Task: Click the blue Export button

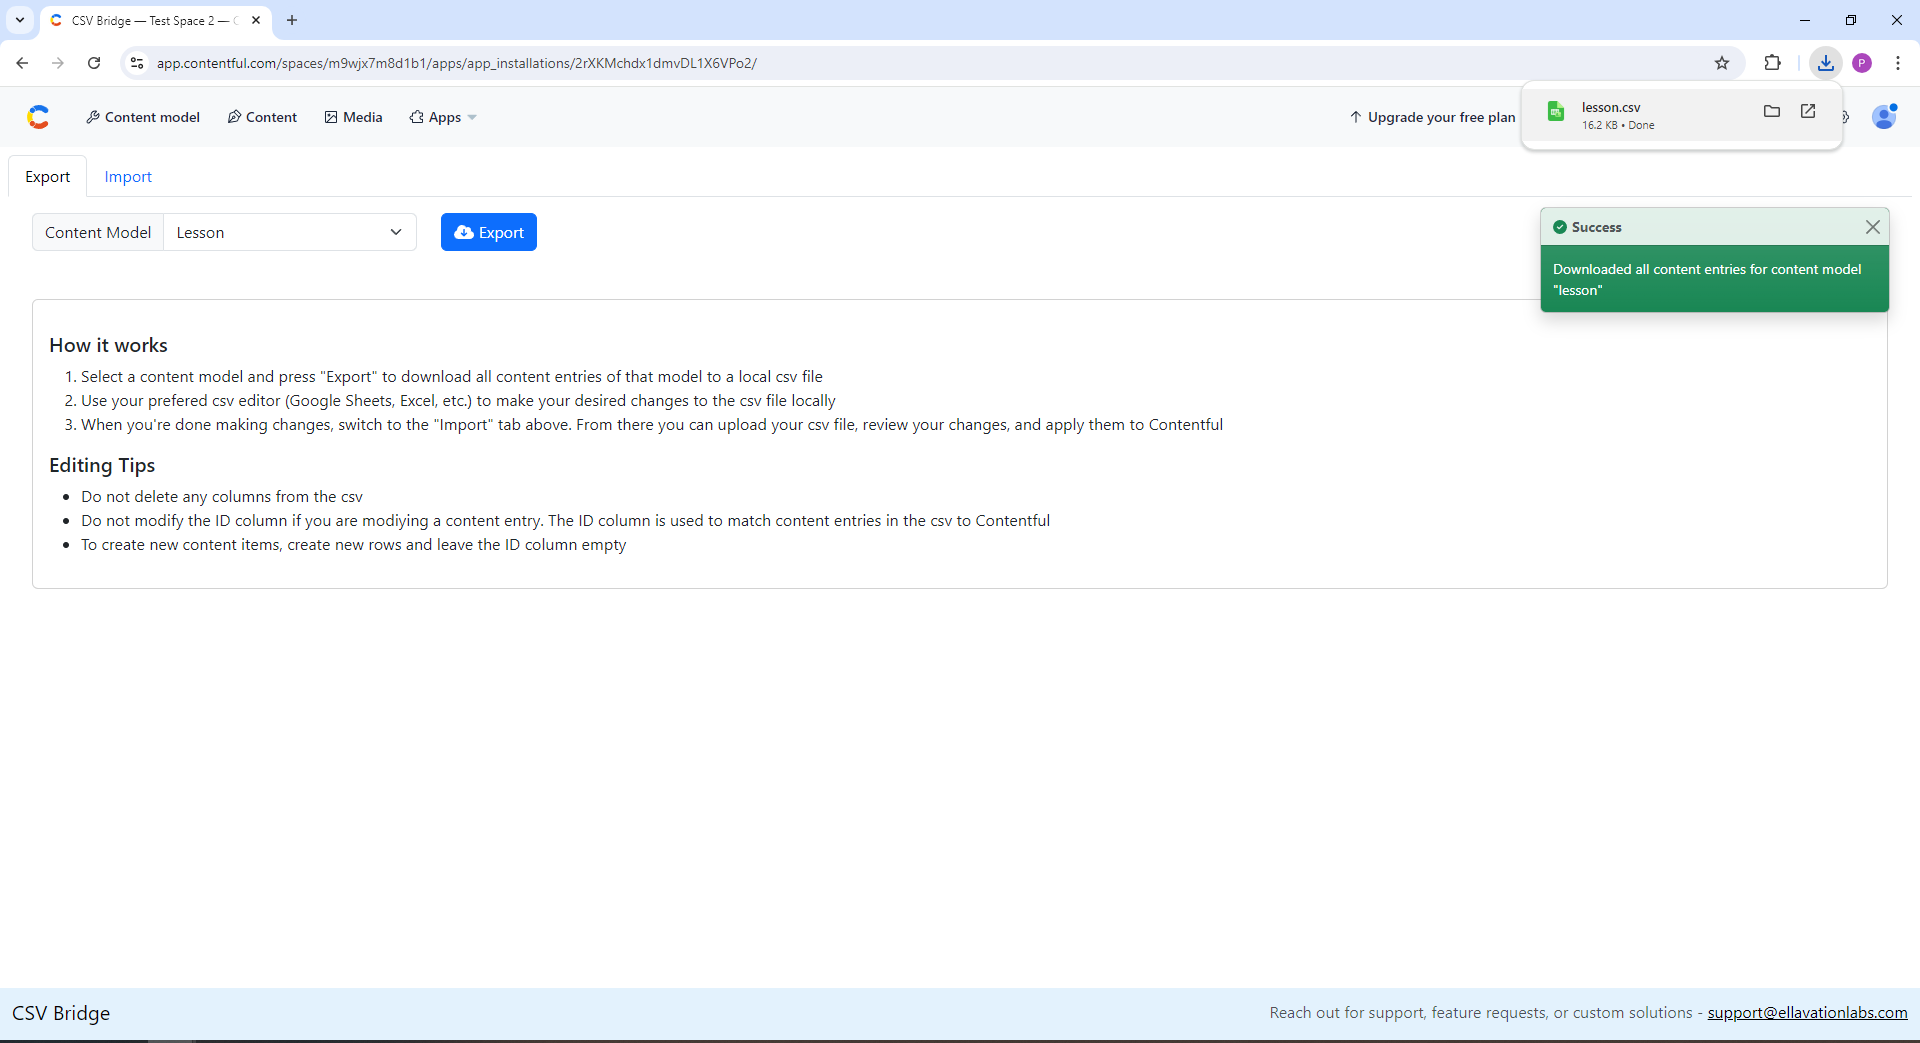Action: tap(489, 232)
